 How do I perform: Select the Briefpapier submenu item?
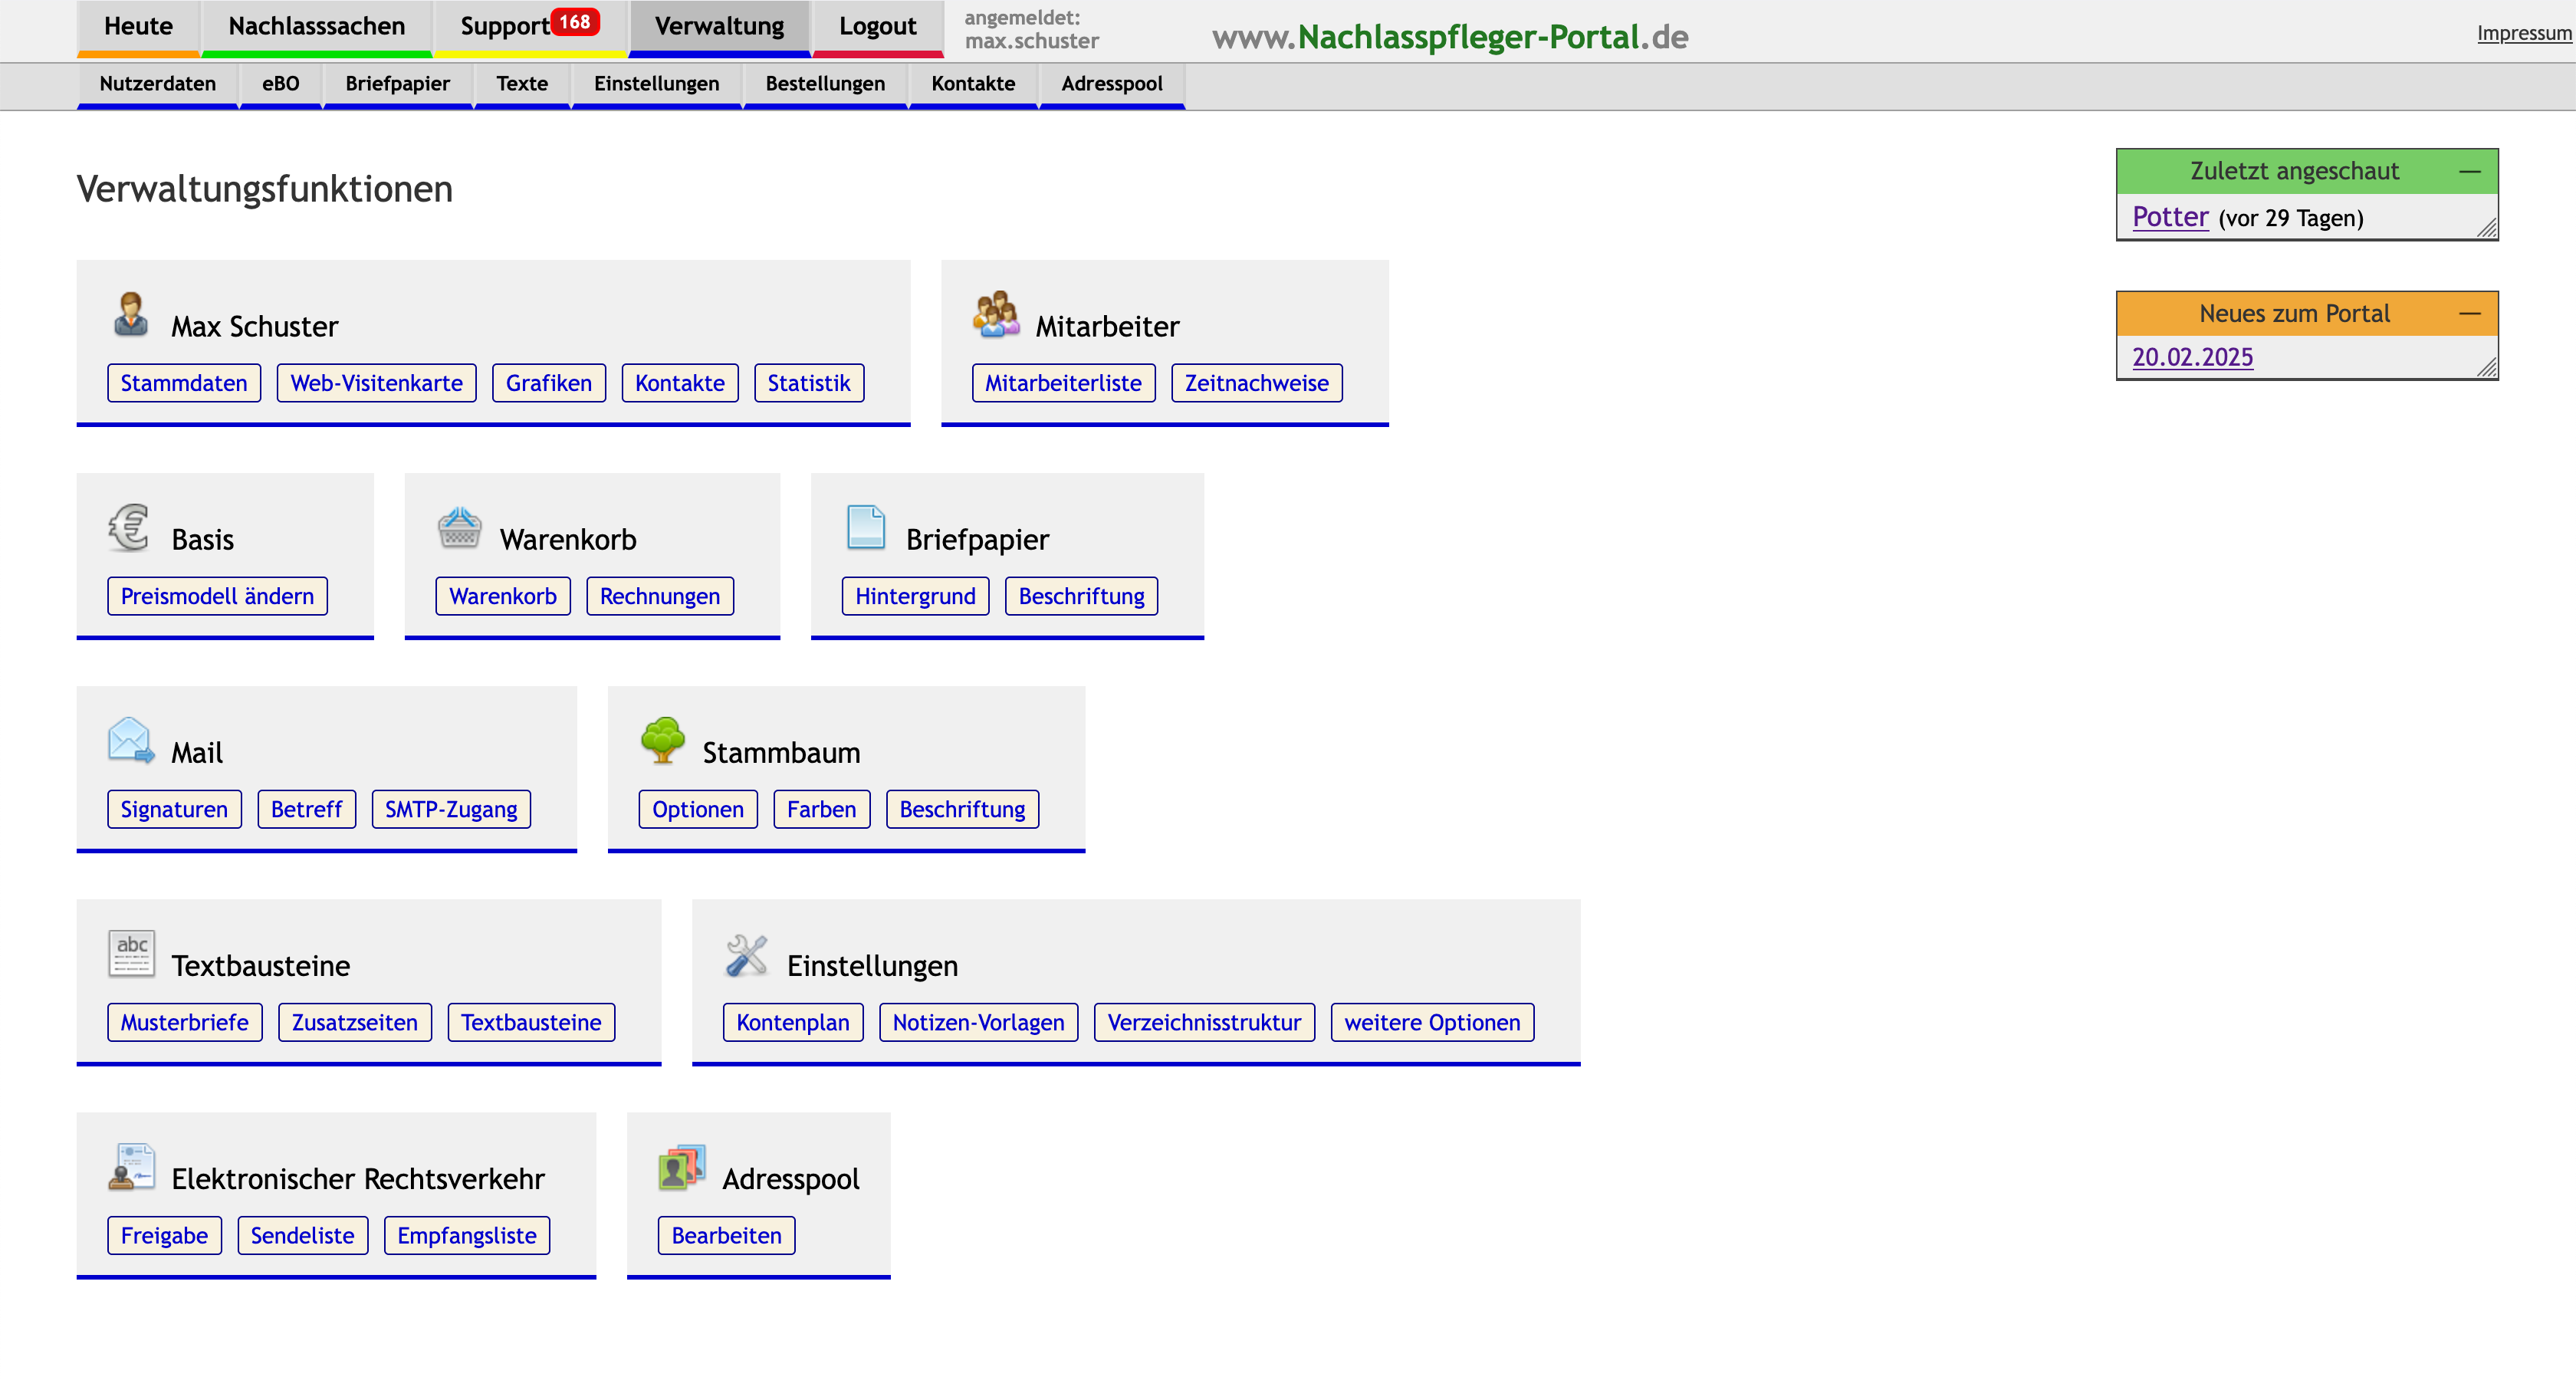(397, 83)
